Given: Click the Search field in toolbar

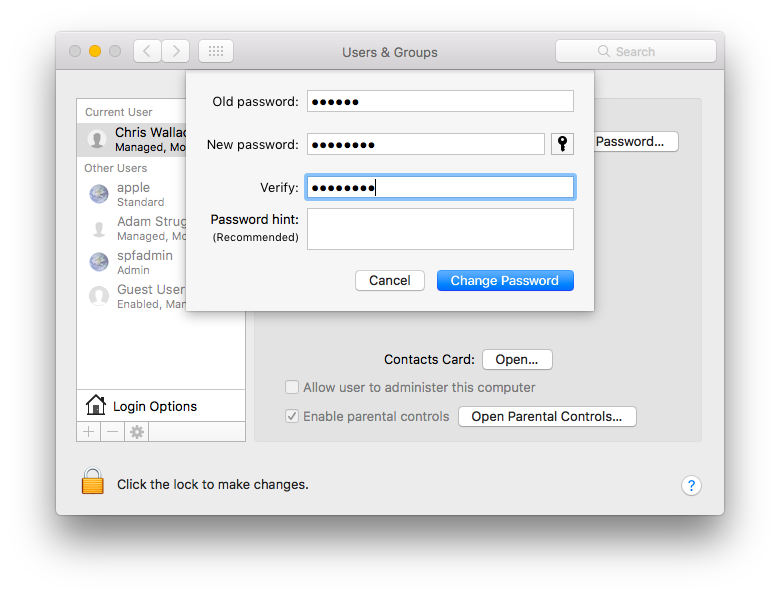Looking at the screenshot, I should click(x=636, y=51).
